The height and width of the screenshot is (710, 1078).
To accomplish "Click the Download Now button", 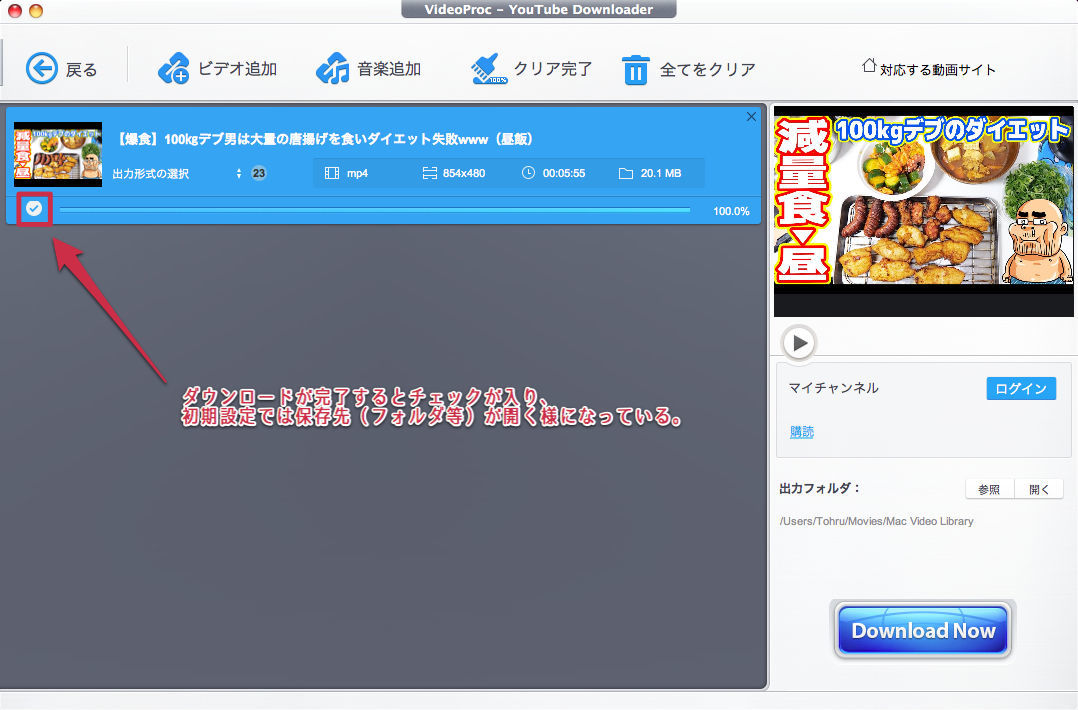I will coord(923,630).
